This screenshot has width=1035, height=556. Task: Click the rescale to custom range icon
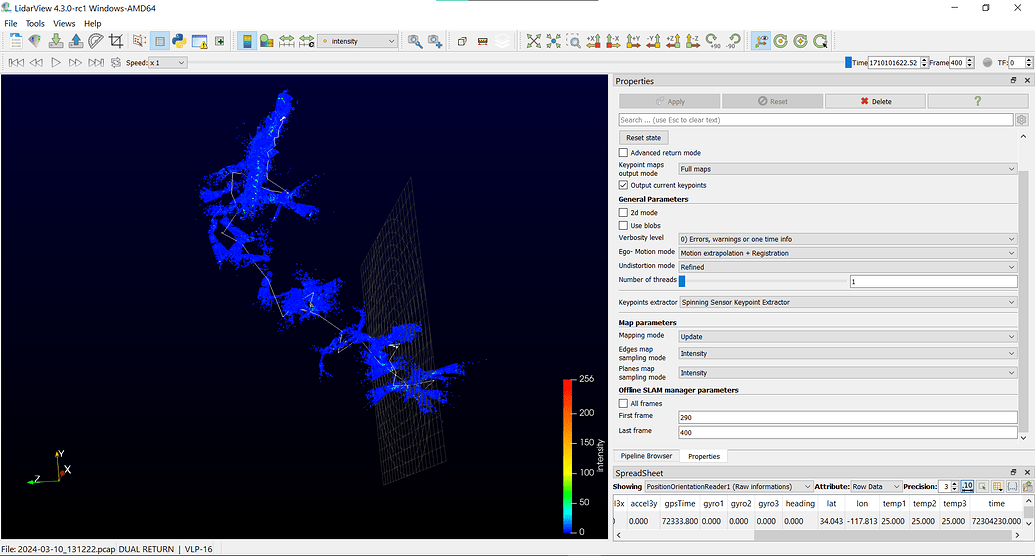(x=306, y=41)
